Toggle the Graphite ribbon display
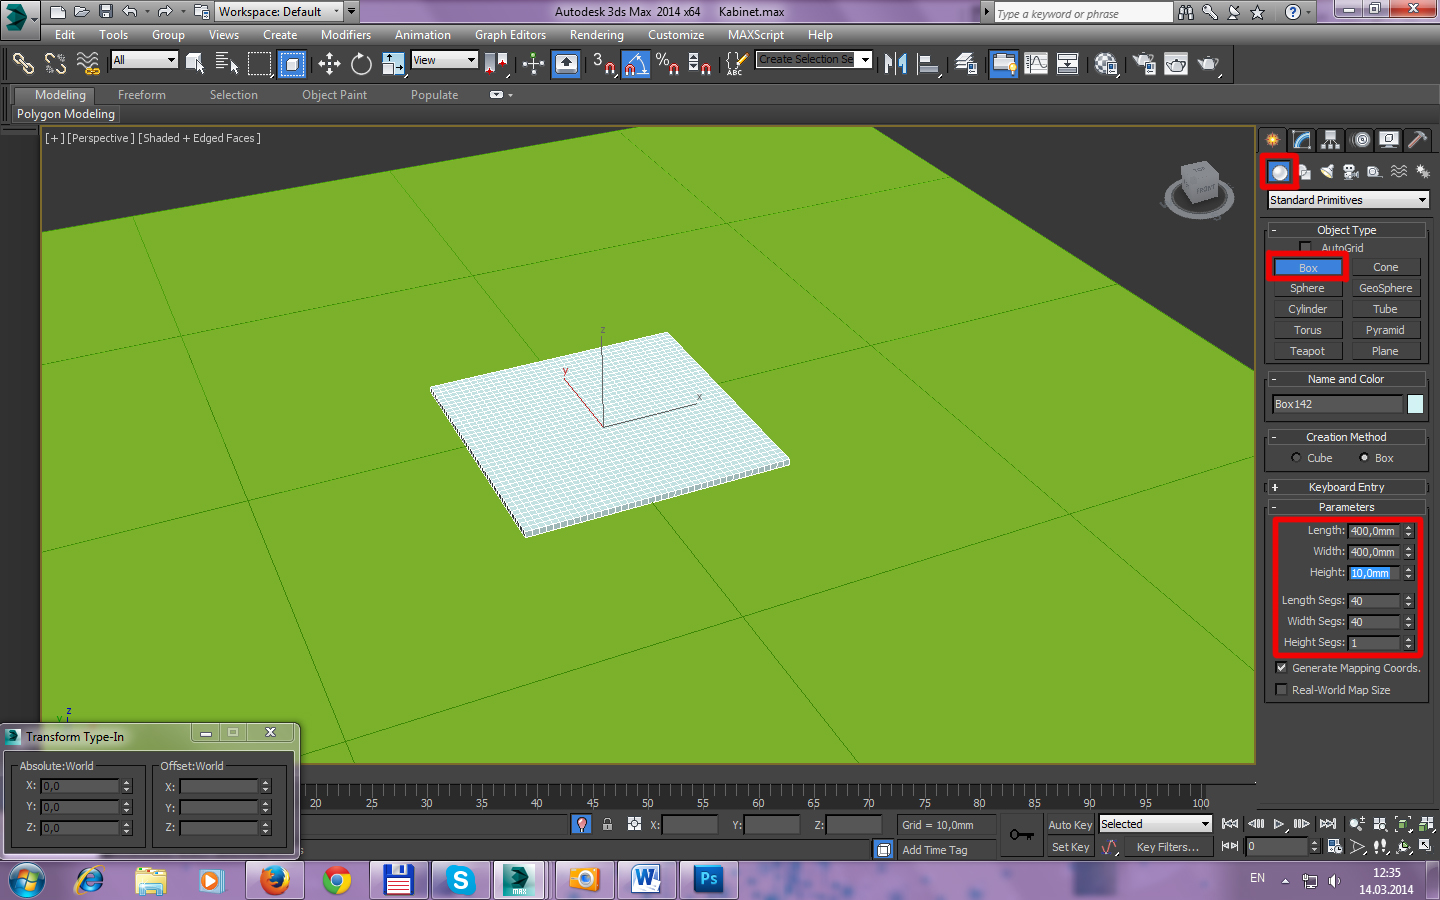This screenshot has width=1440, height=900. (x=1003, y=64)
